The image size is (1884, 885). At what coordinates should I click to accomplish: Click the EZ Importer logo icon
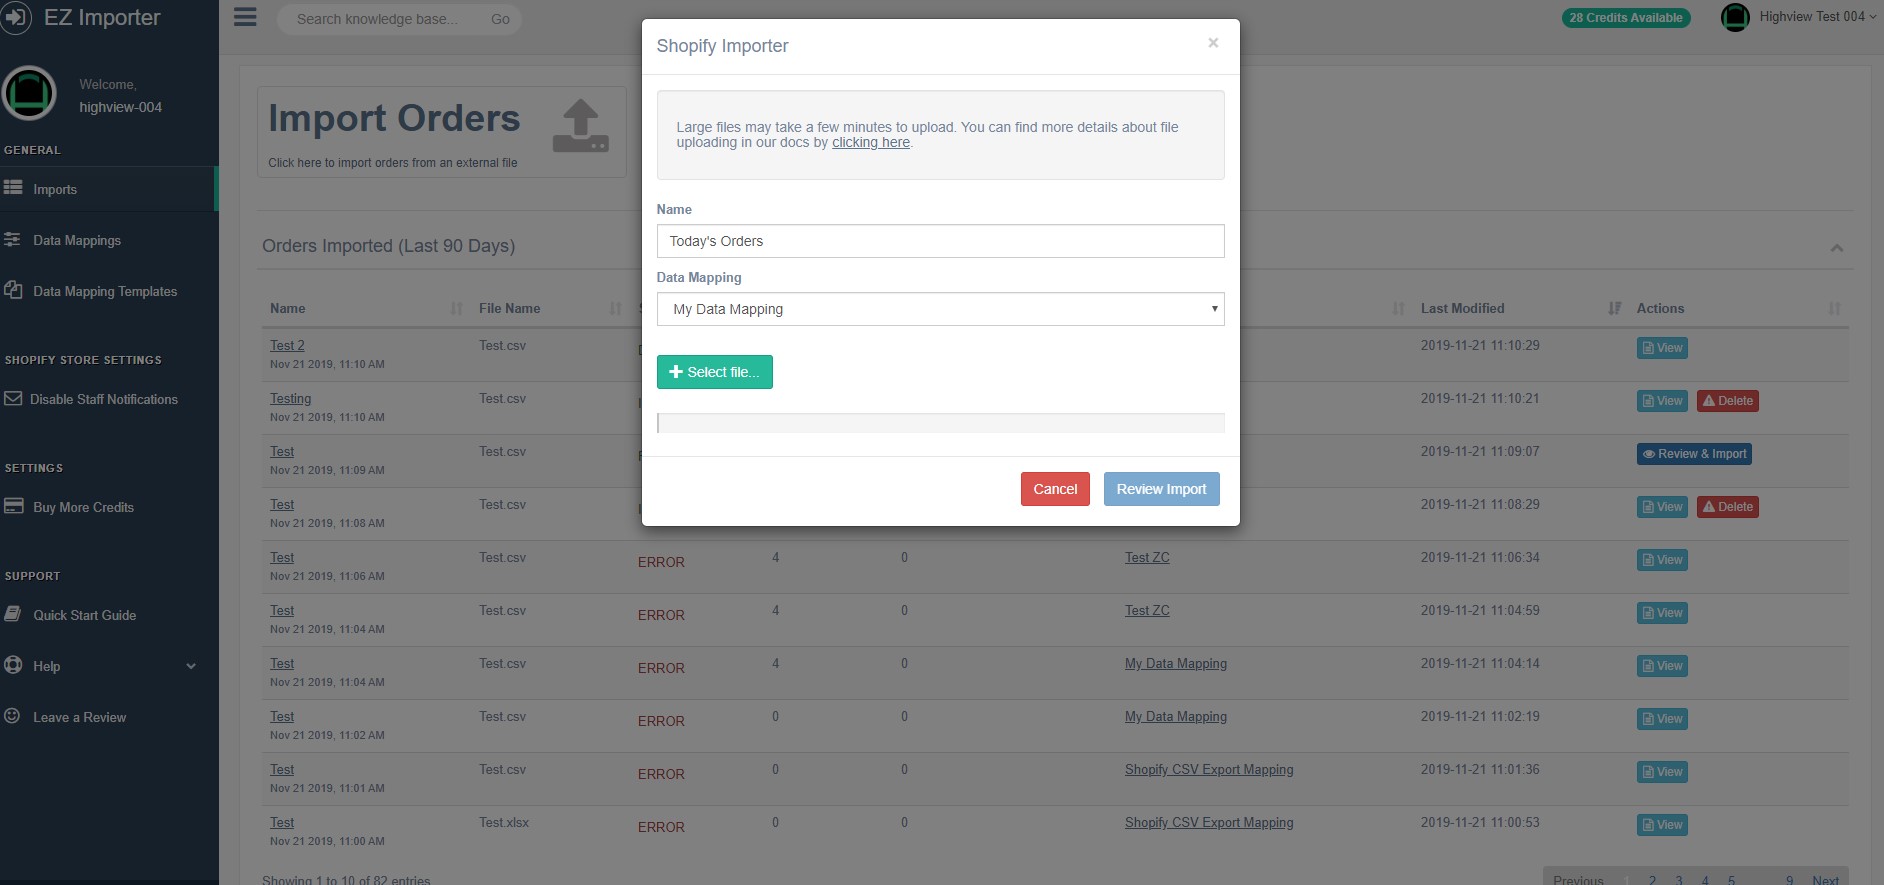click(x=16, y=18)
